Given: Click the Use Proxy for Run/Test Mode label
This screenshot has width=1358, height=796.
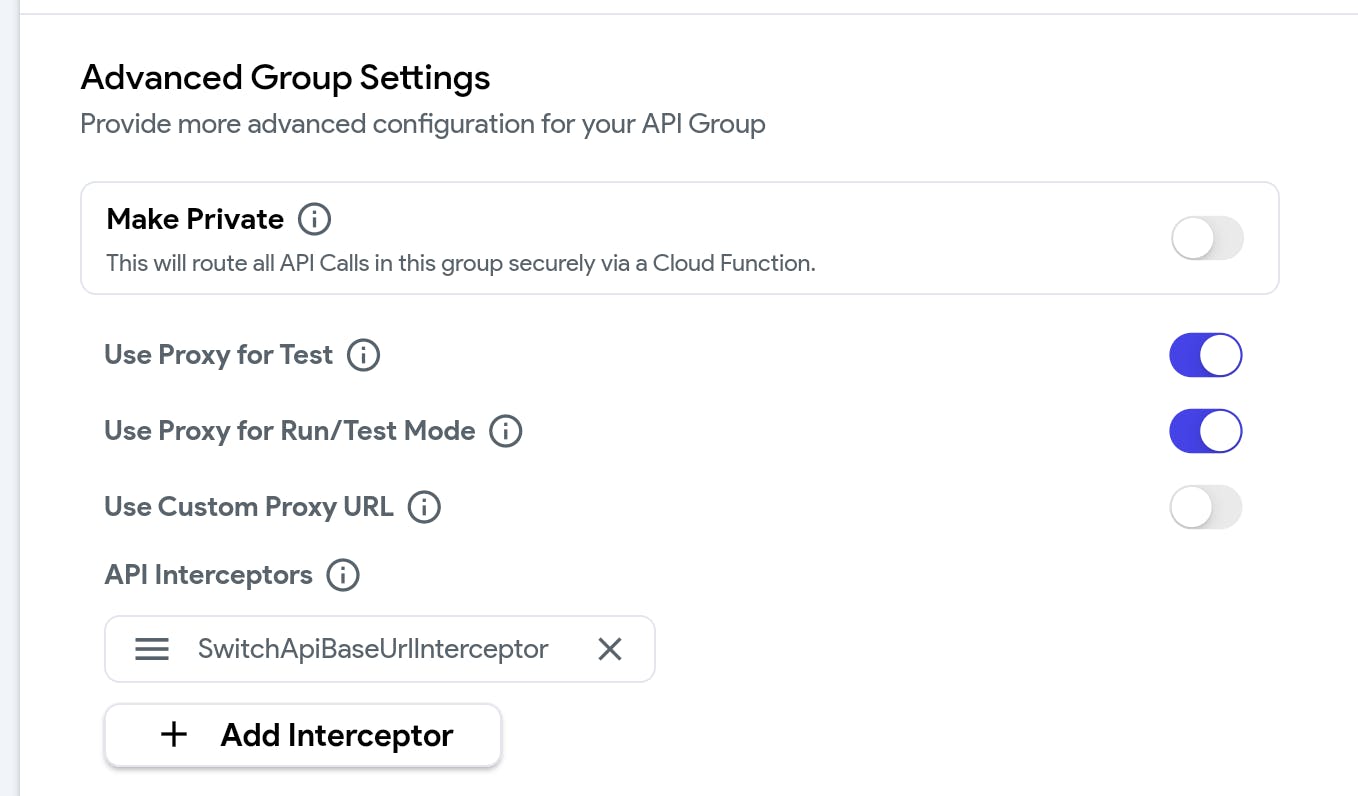Looking at the screenshot, I should click(x=289, y=431).
